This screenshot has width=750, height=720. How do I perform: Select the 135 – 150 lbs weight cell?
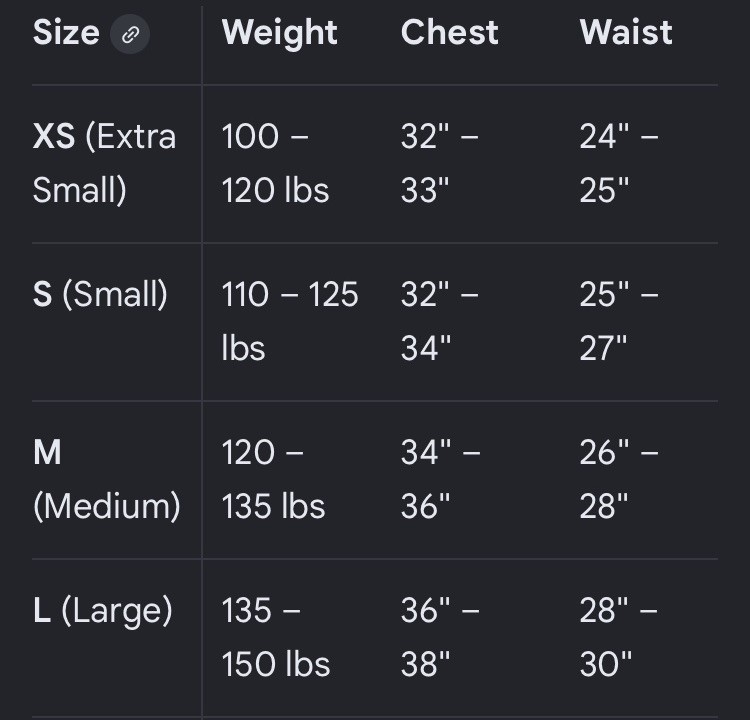[x=276, y=637]
